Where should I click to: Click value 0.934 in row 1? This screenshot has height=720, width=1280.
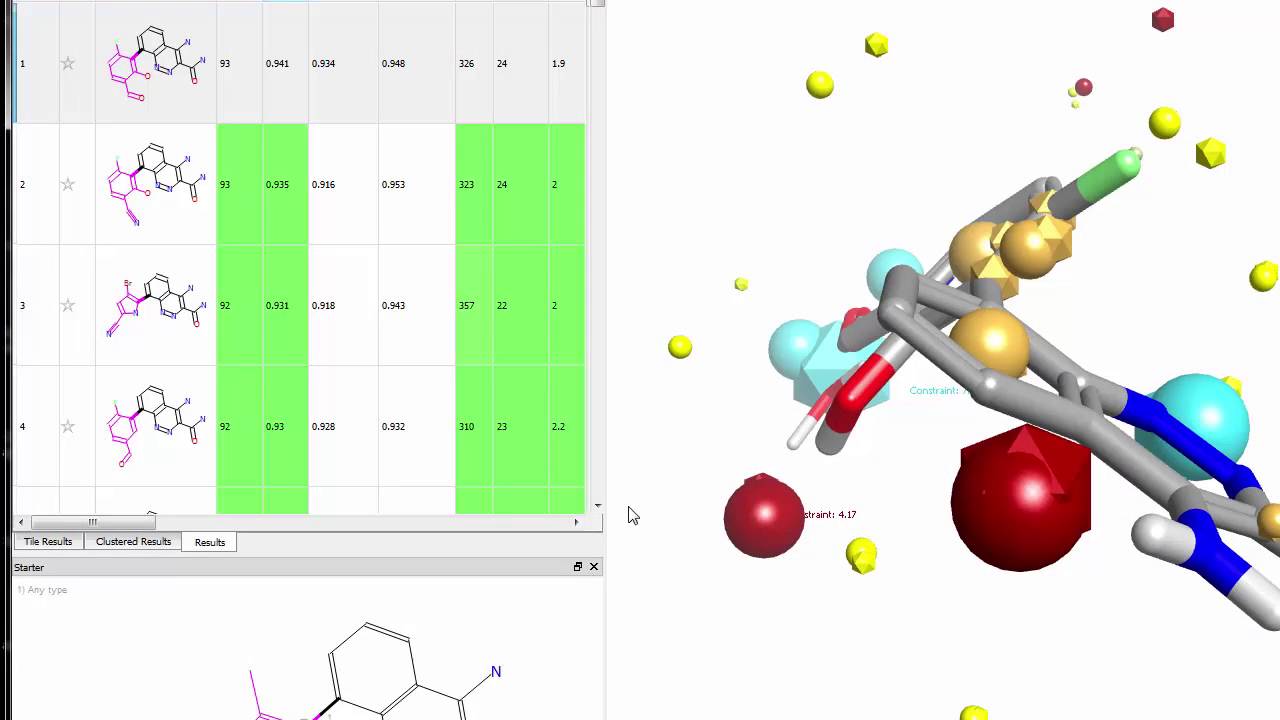(323, 63)
